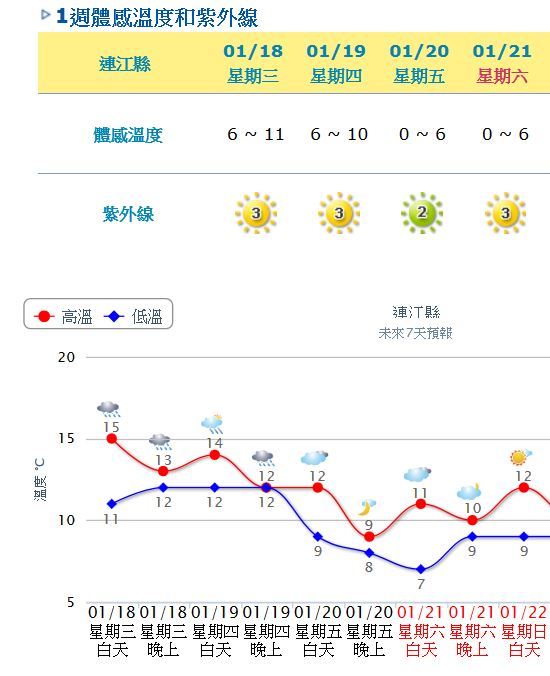Click the cloudy night icon above 10
The height and width of the screenshot is (676, 550).
[x=469, y=491]
